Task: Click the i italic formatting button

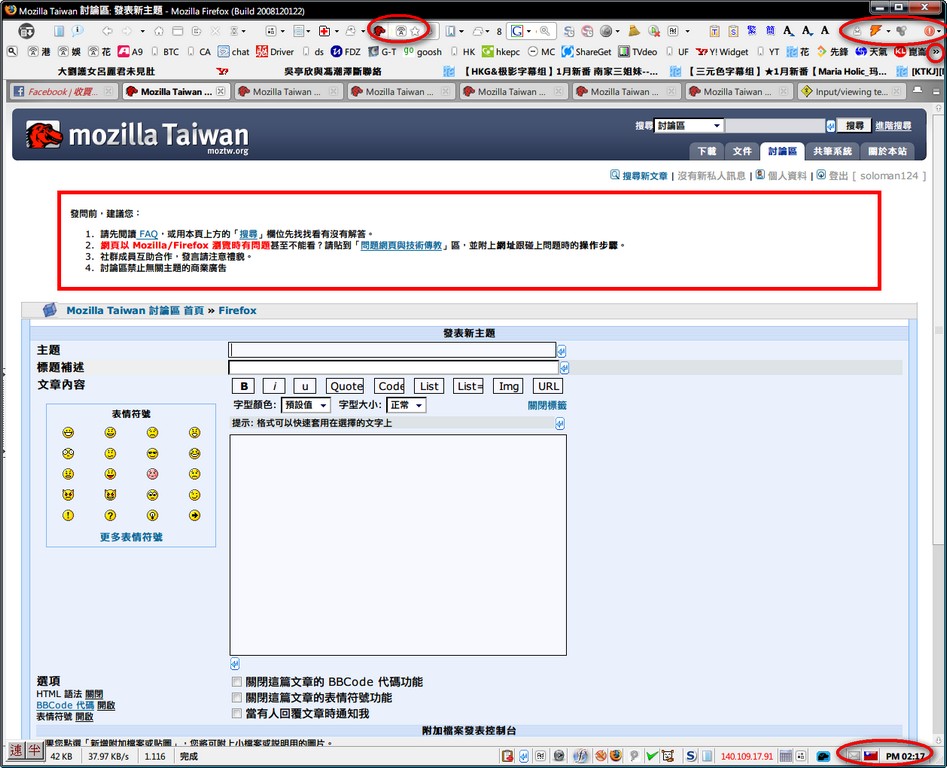Action: [x=274, y=386]
